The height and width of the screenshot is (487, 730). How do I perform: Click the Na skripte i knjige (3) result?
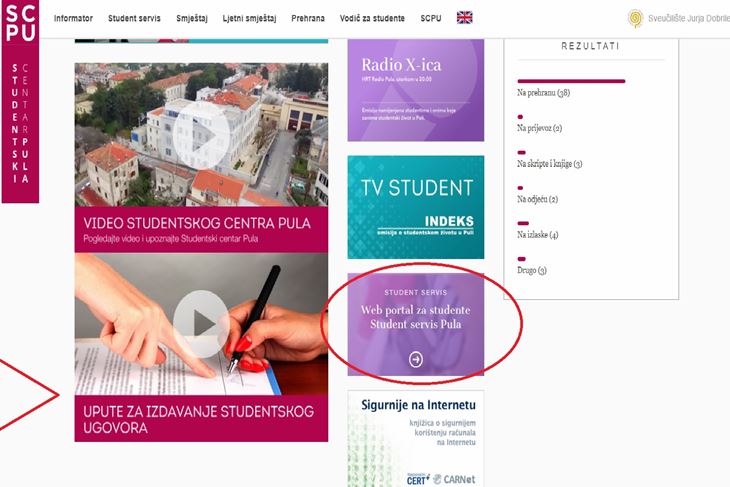pos(549,163)
